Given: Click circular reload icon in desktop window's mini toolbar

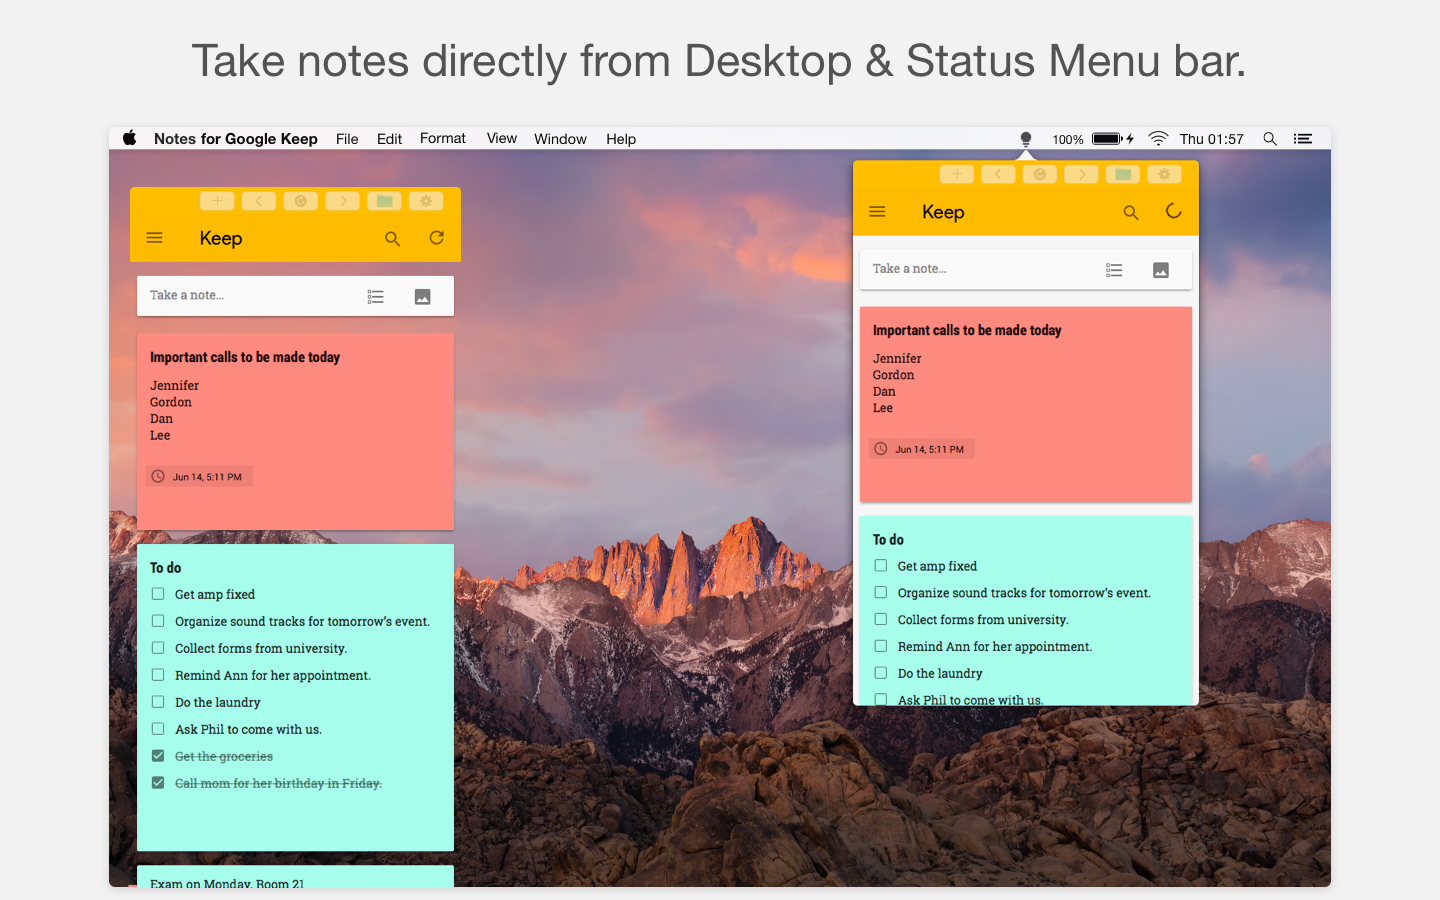Looking at the screenshot, I should [301, 201].
